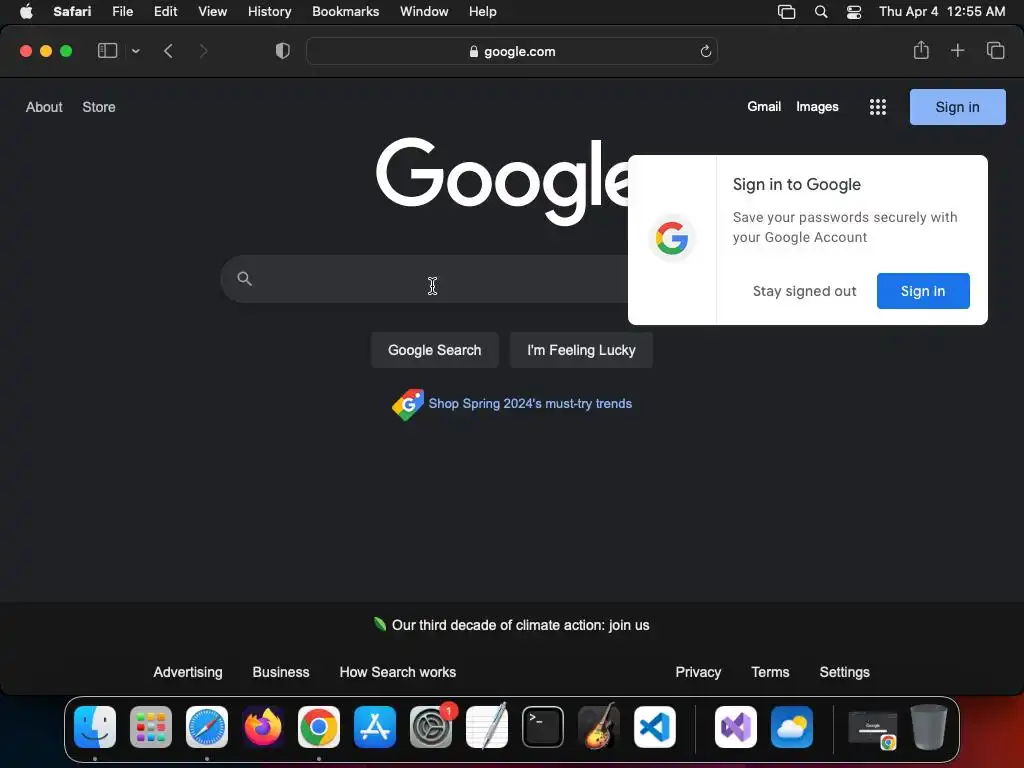The height and width of the screenshot is (768, 1024).
Task: Show tab overview icon
Action: [995, 50]
